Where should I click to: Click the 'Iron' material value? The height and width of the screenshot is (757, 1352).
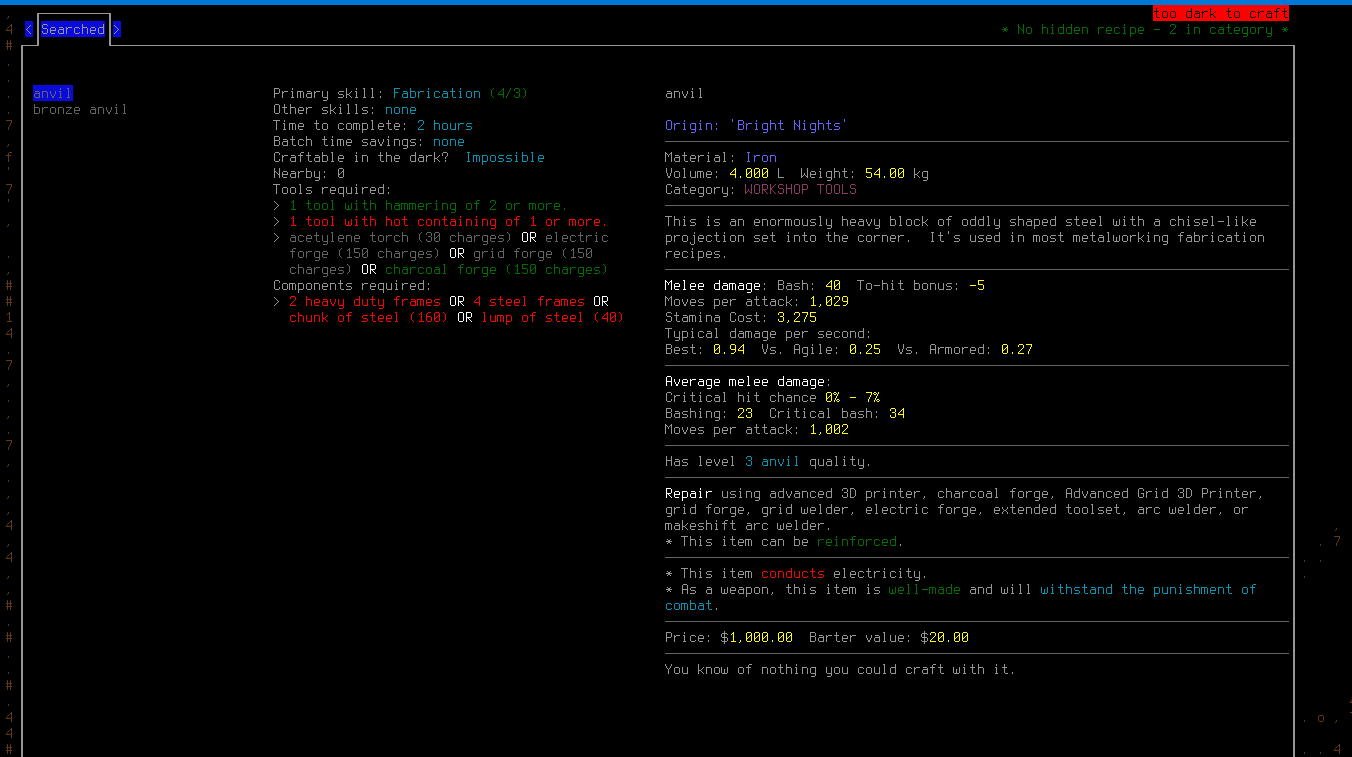[761, 158]
